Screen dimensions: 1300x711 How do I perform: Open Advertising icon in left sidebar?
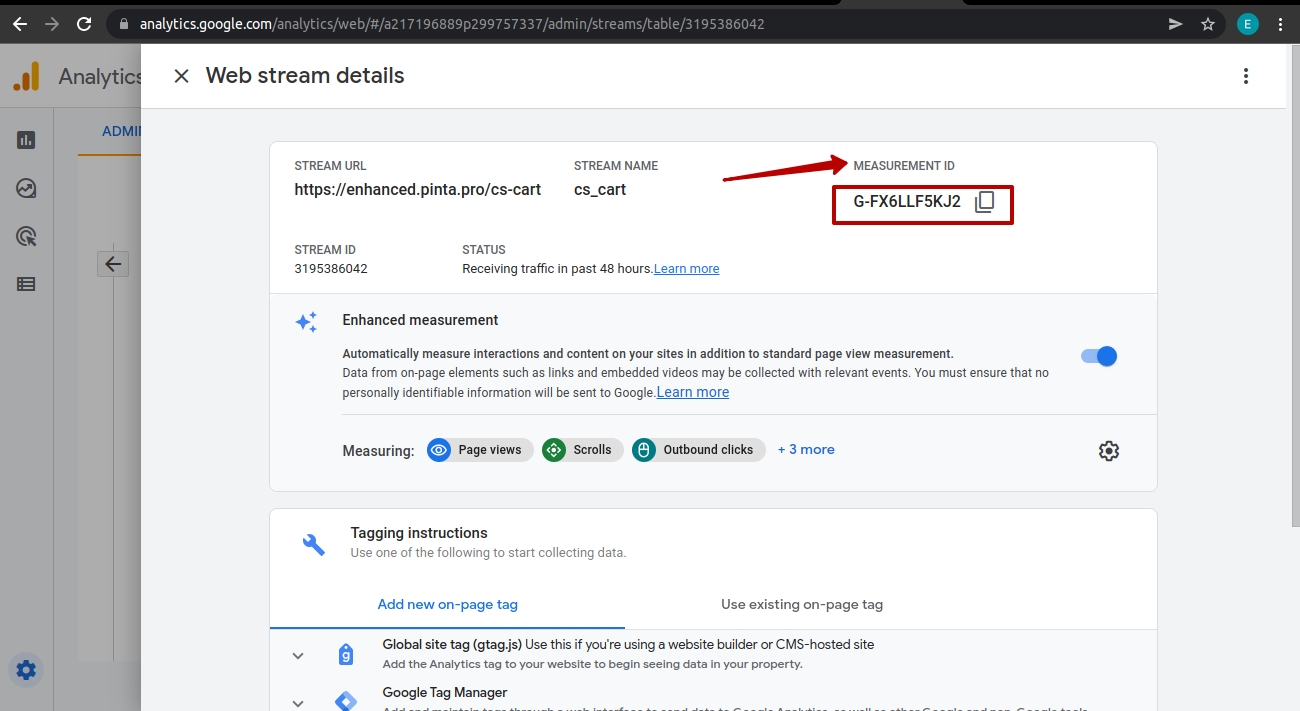pos(27,236)
